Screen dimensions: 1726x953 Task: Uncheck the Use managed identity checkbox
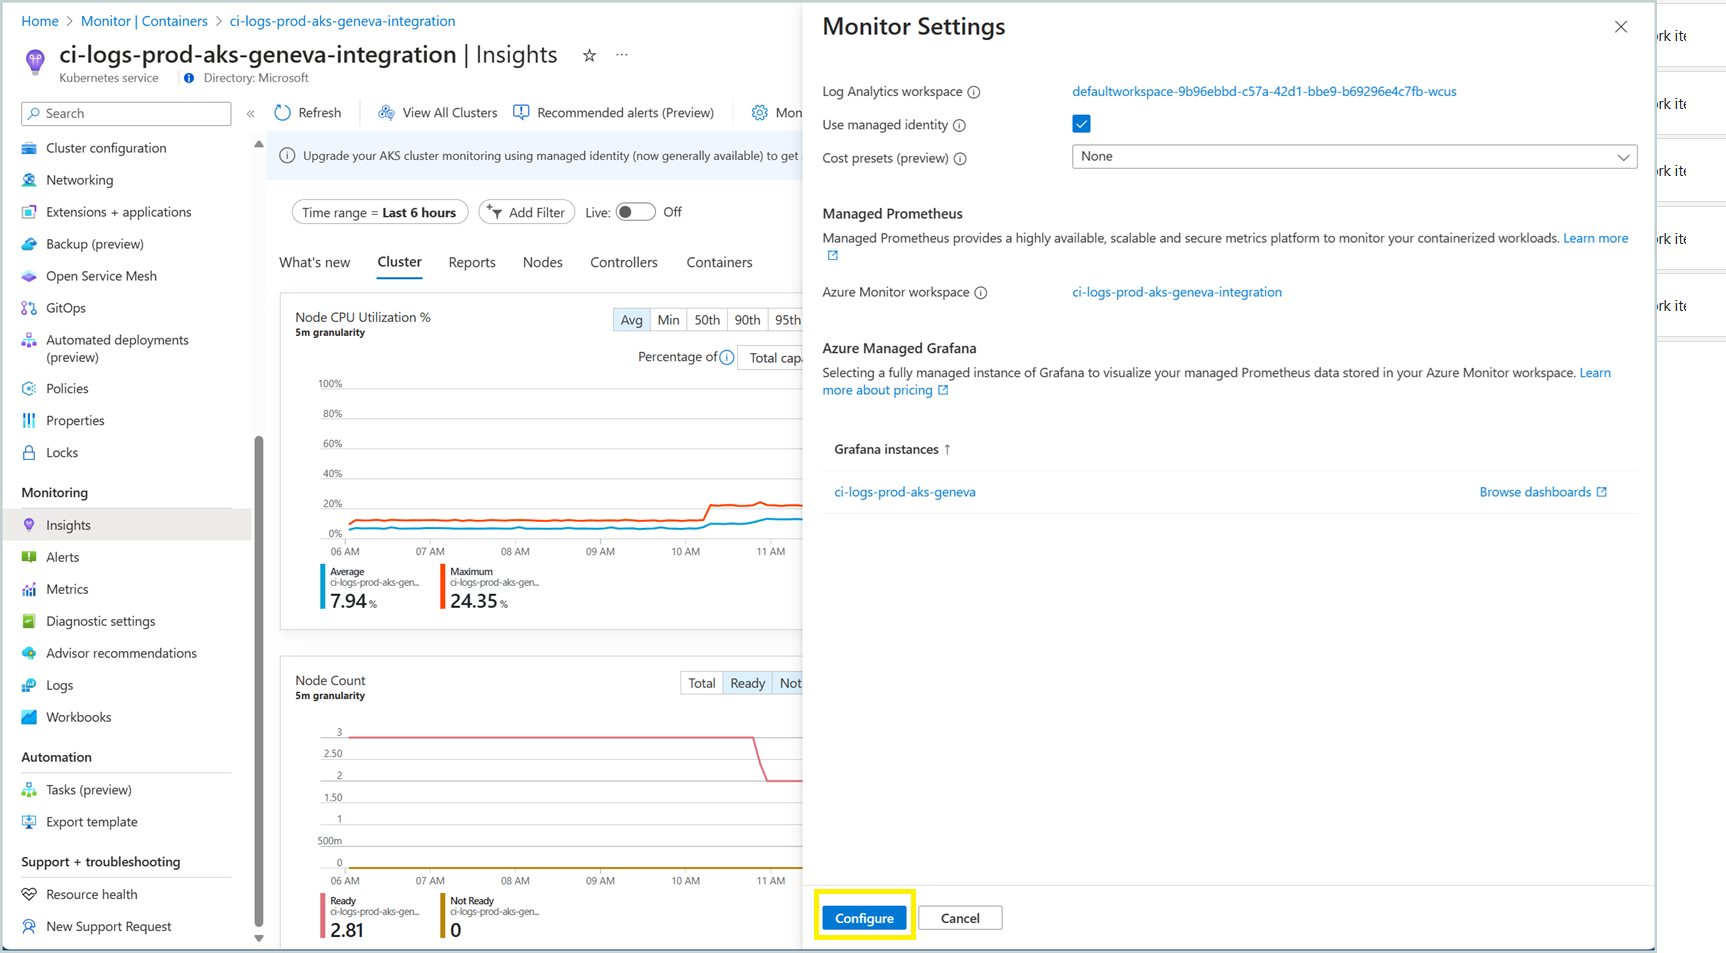[1081, 124]
